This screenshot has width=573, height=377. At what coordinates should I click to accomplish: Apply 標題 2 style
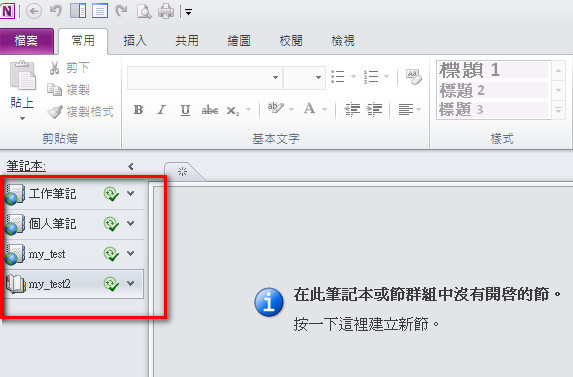click(493, 90)
